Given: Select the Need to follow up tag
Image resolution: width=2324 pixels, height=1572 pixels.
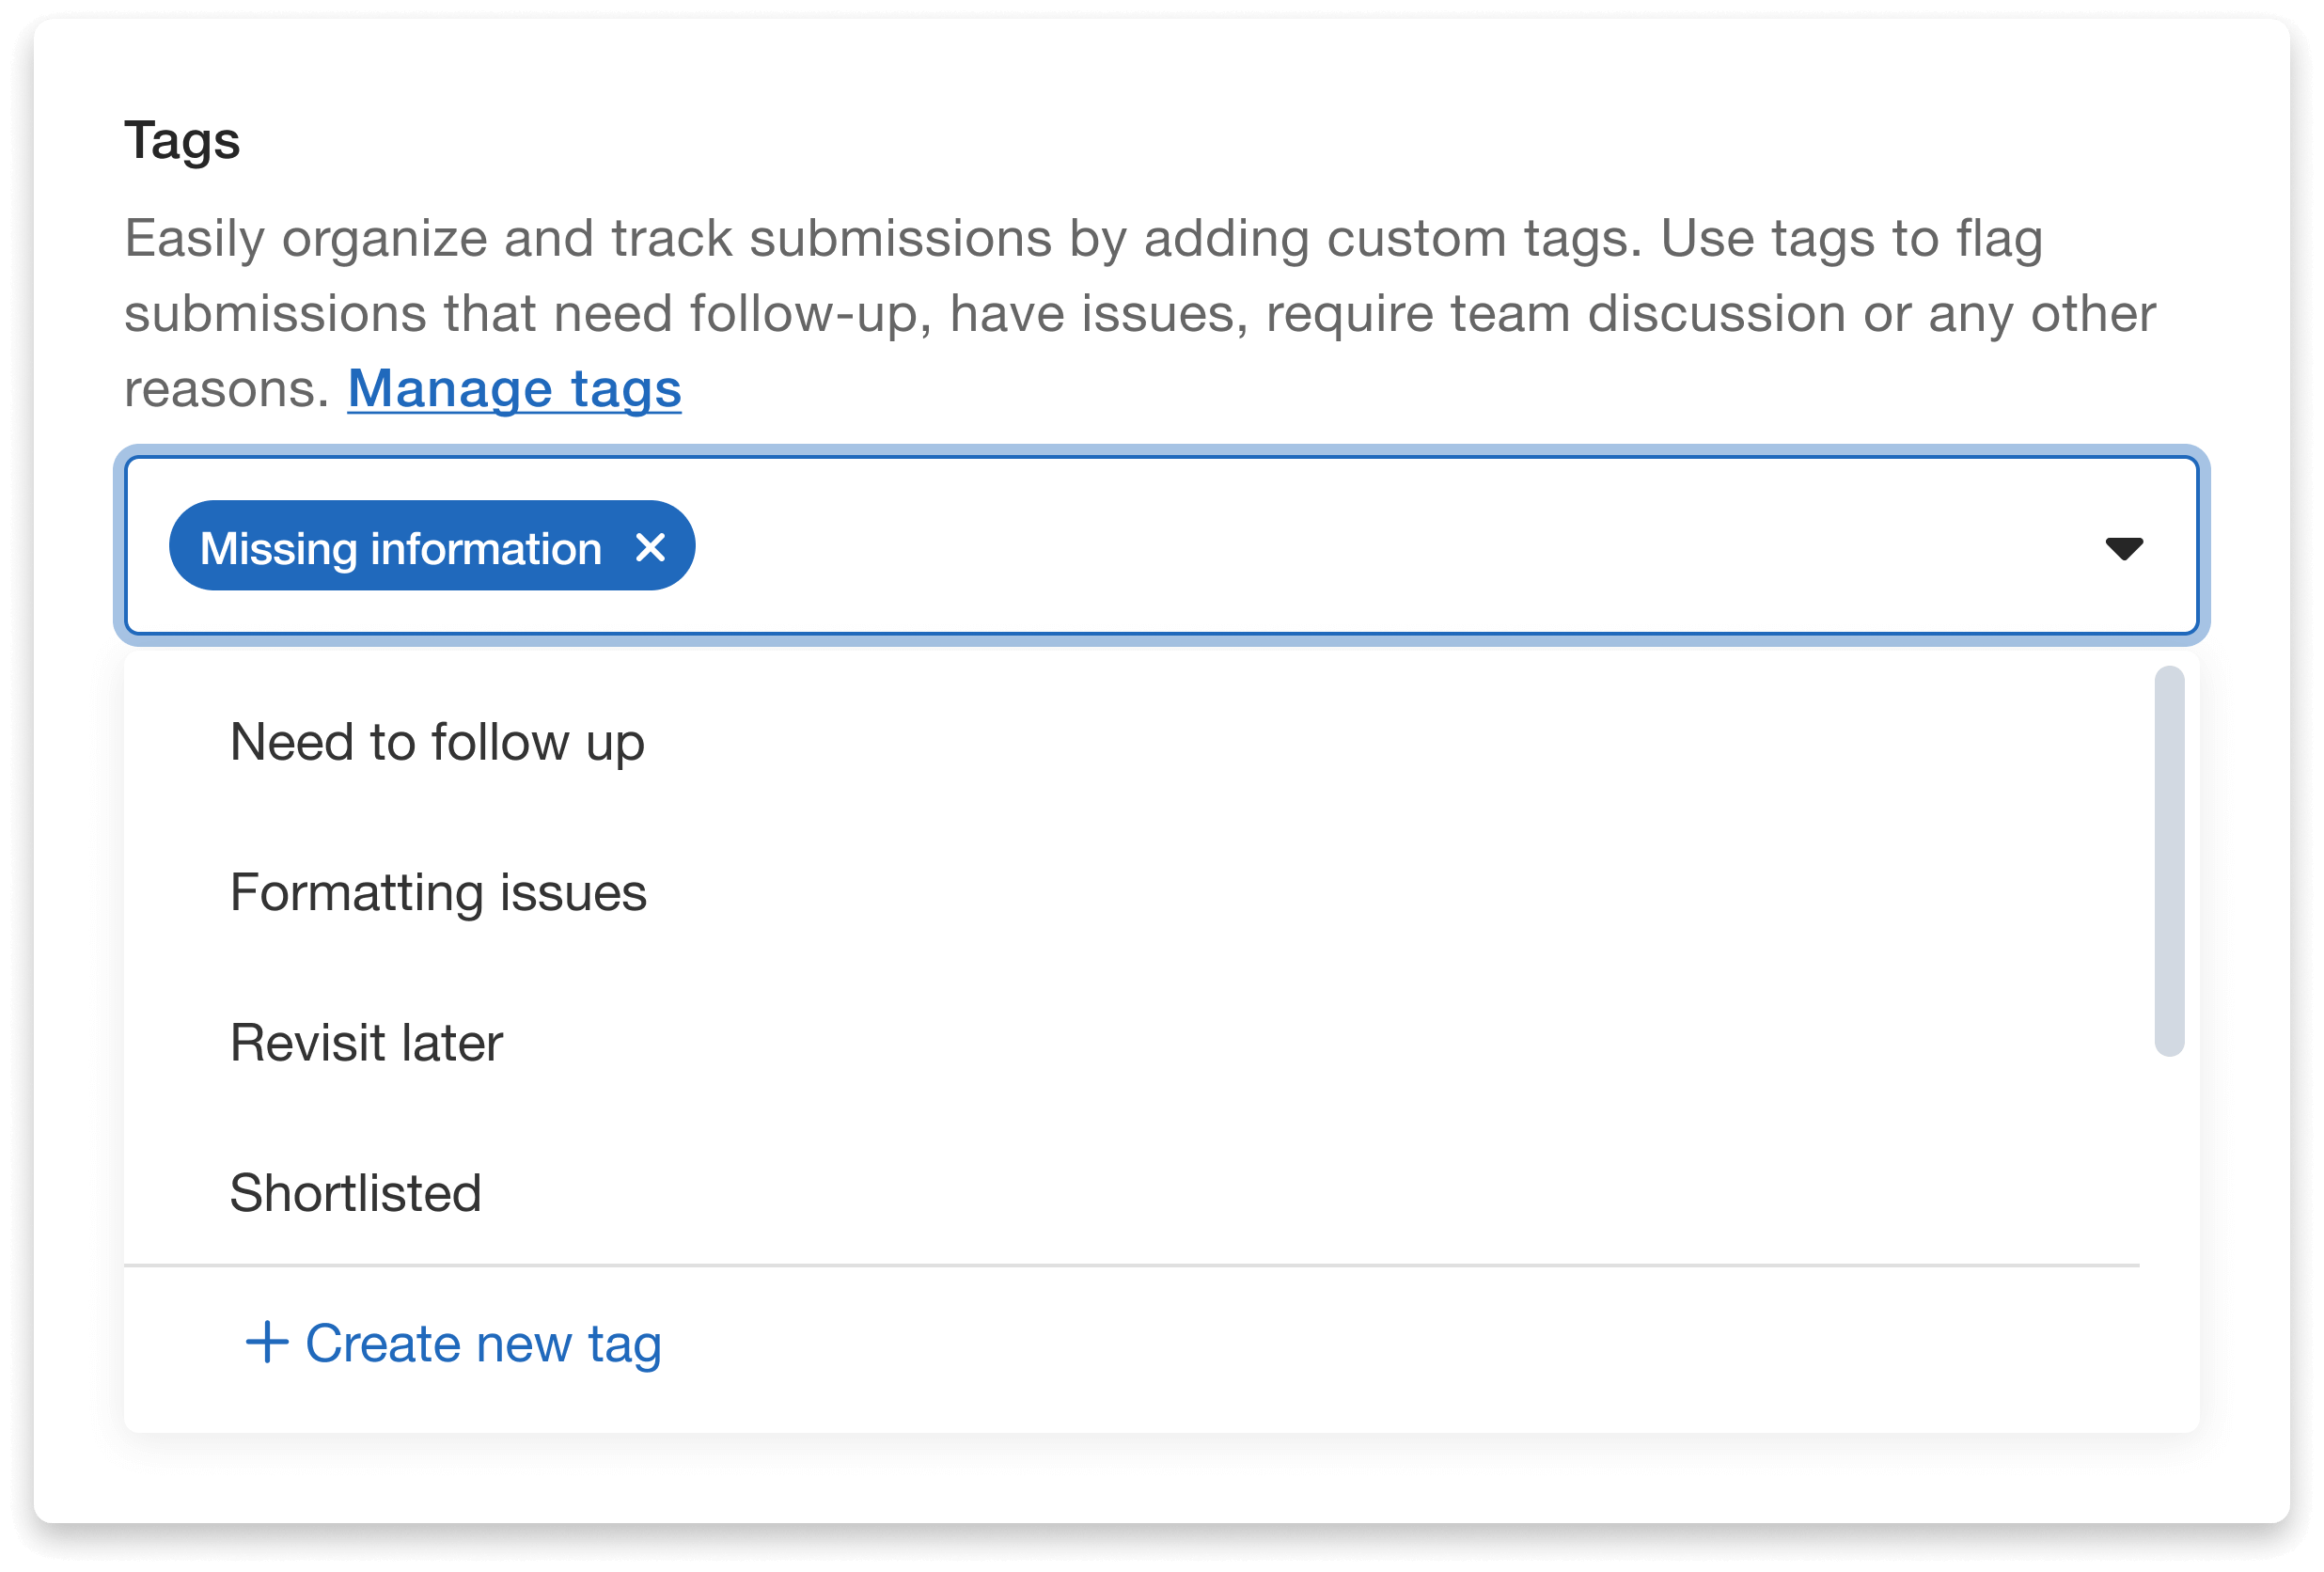Looking at the screenshot, I should (437, 742).
